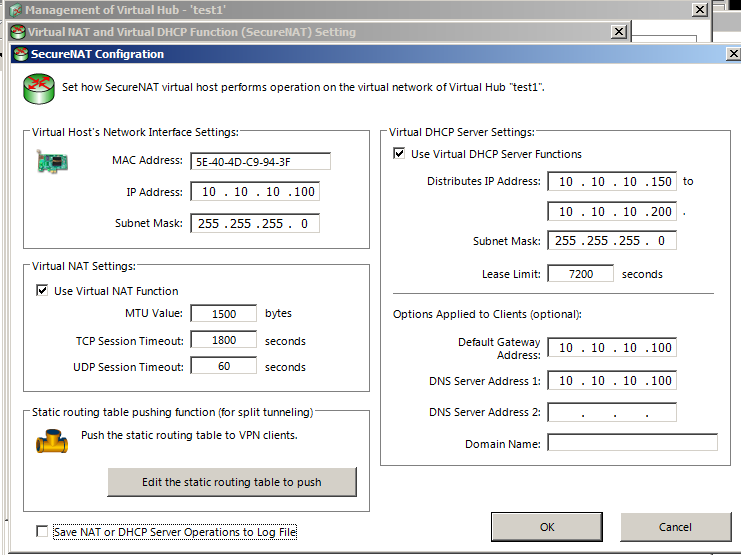Click the TCP Session Timeout field
The width and height of the screenshot is (741, 555).
click(224, 340)
